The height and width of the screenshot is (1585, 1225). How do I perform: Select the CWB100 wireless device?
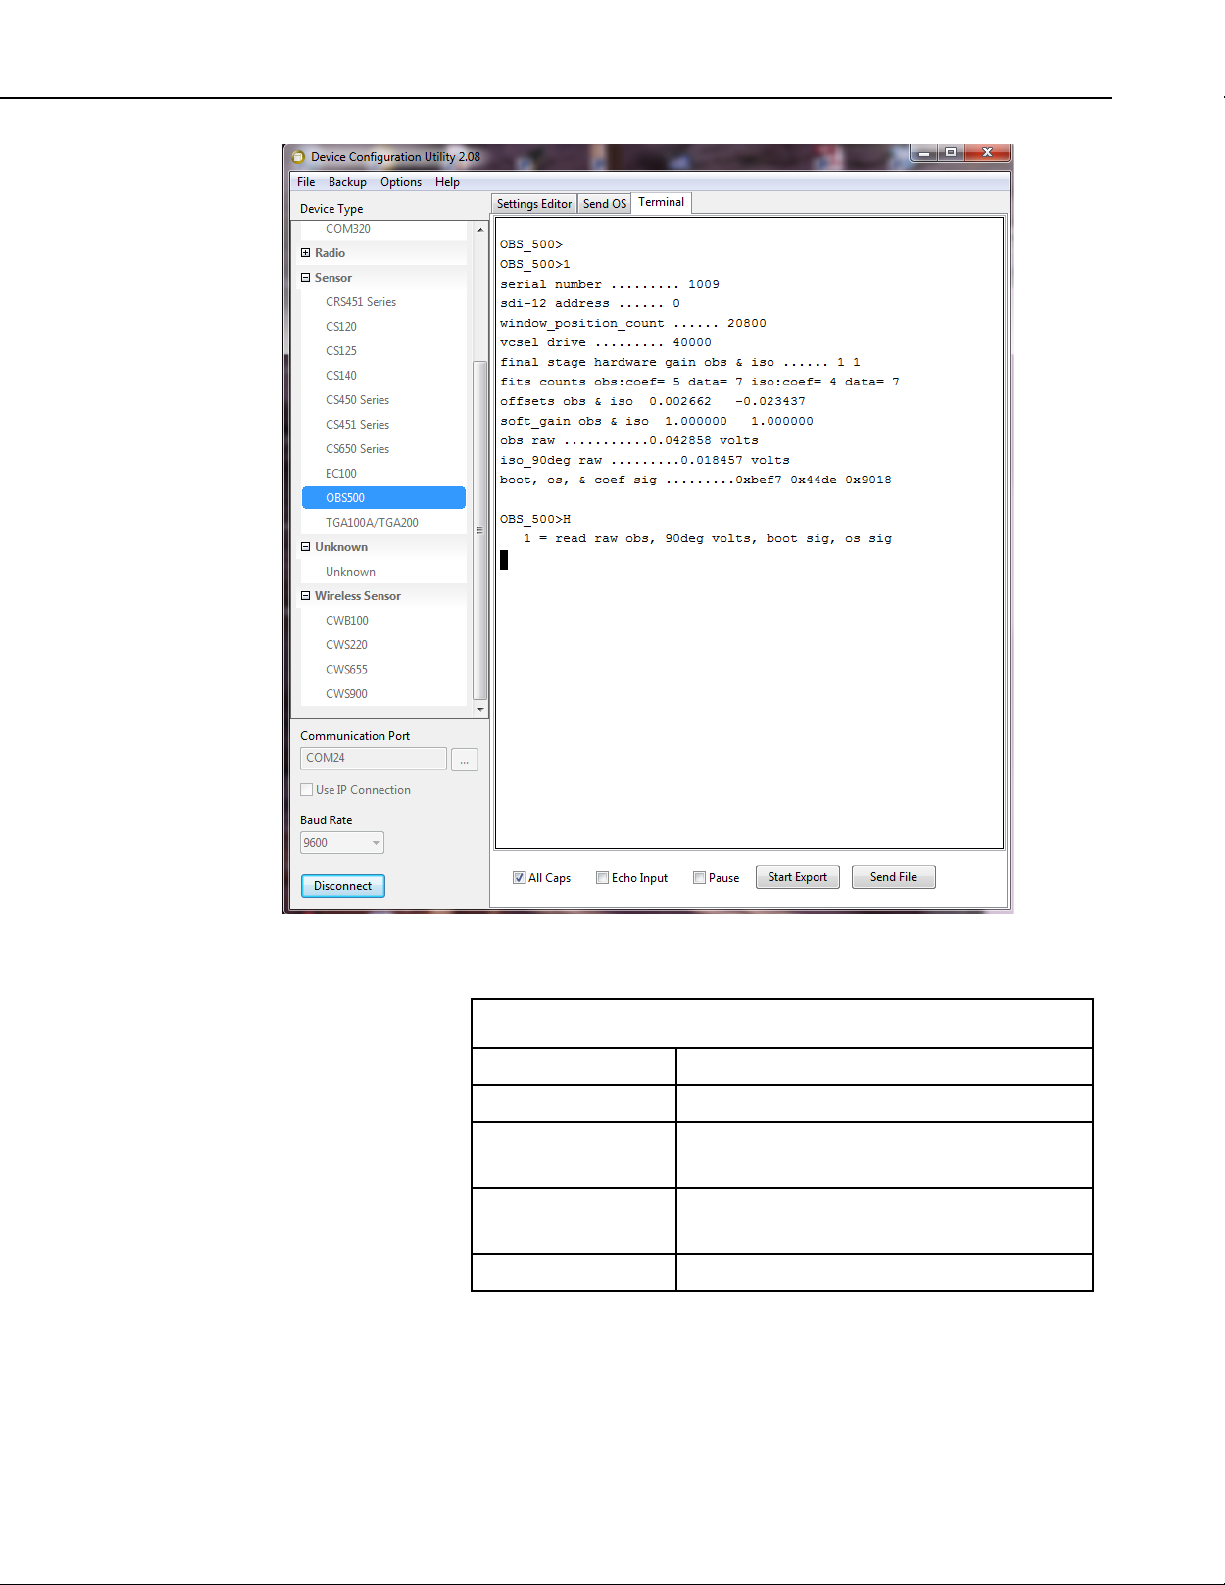pos(347,621)
